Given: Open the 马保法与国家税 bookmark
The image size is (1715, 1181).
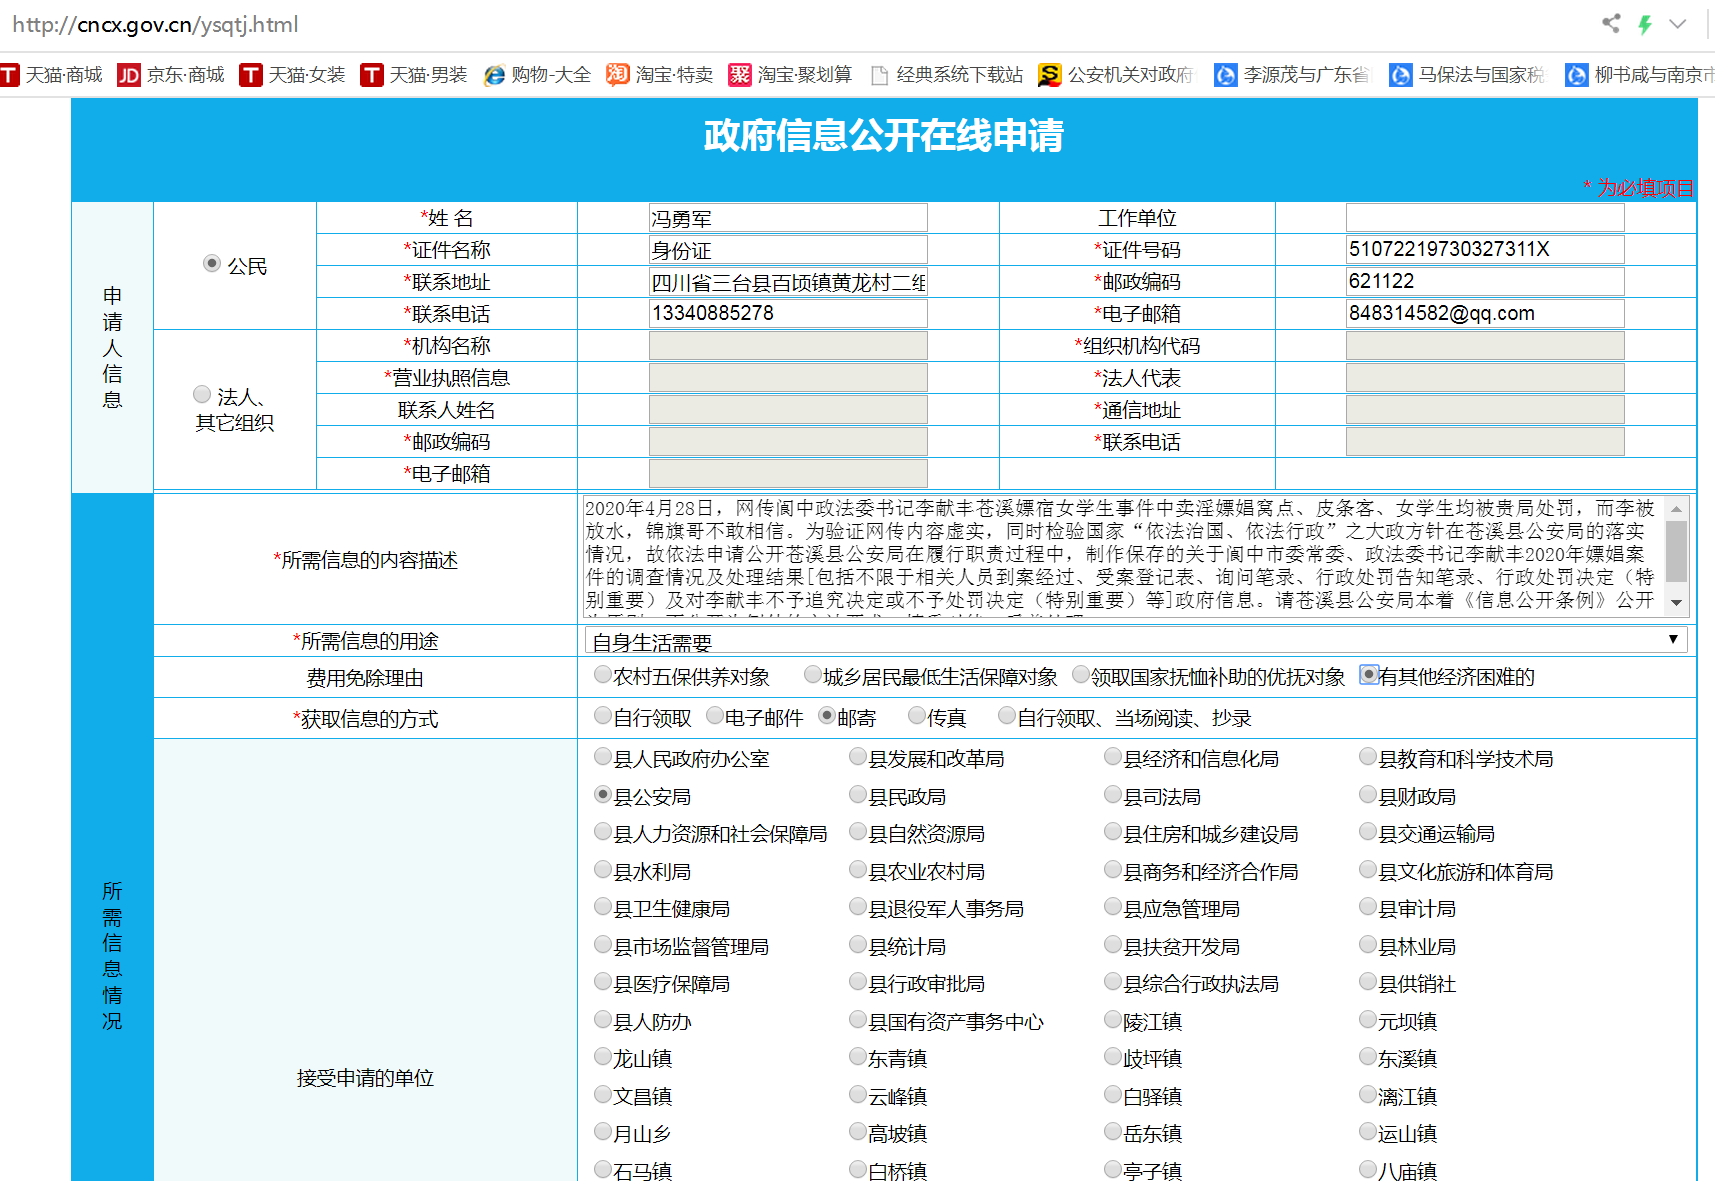Looking at the screenshot, I should (x=1467, y=75).
